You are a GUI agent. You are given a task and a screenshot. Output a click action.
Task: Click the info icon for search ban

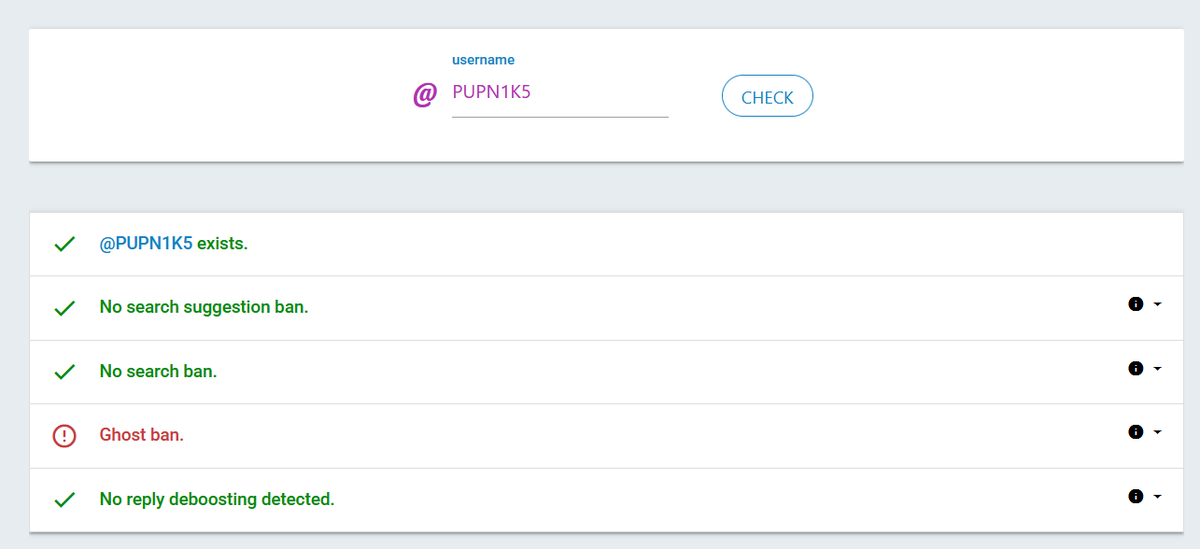pos(1136,368)
